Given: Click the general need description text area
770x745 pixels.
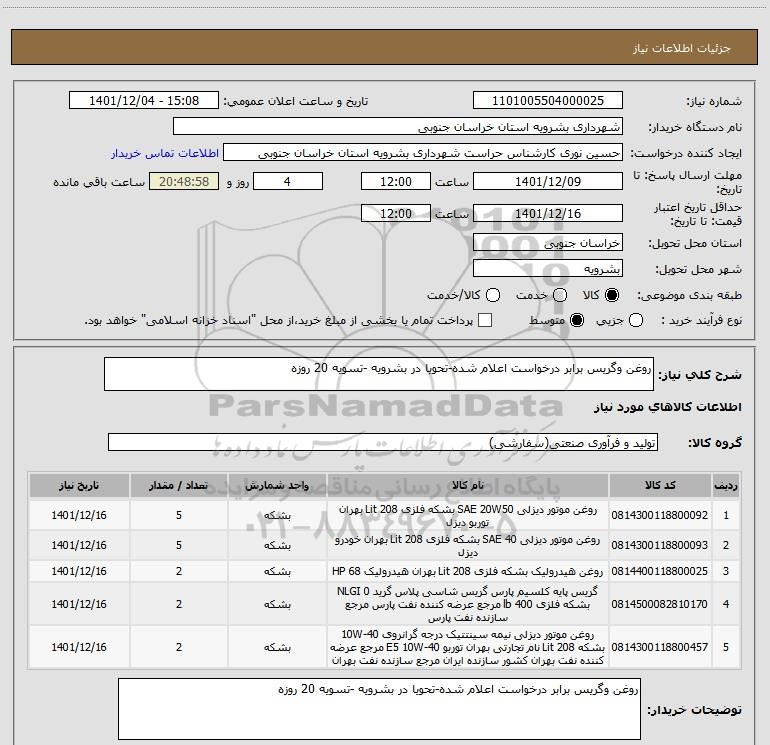Looking at the screenshot, I should (x=379, y=374).
